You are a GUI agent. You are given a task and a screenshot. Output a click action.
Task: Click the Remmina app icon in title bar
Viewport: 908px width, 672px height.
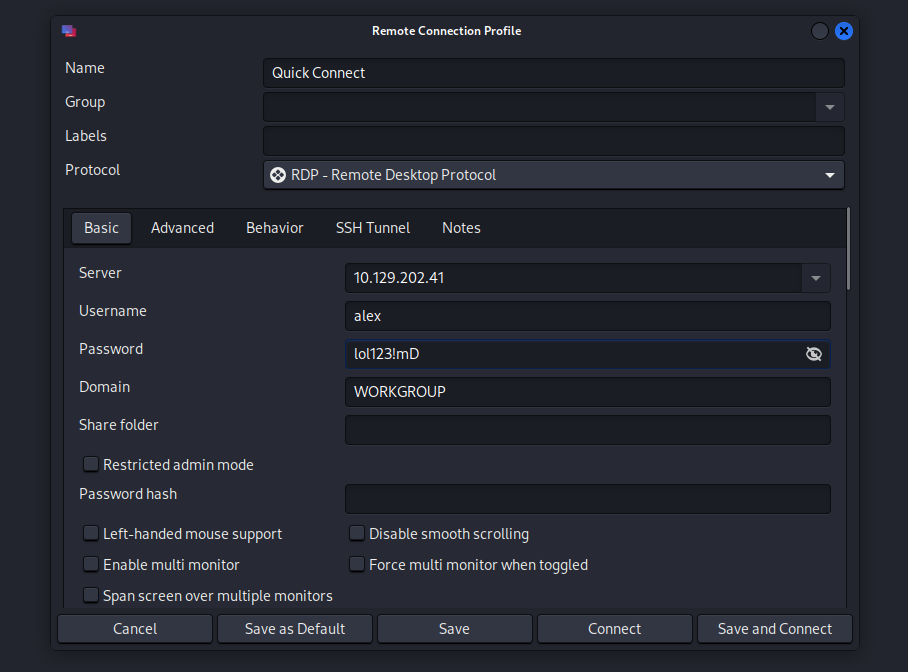pos(69,31)
